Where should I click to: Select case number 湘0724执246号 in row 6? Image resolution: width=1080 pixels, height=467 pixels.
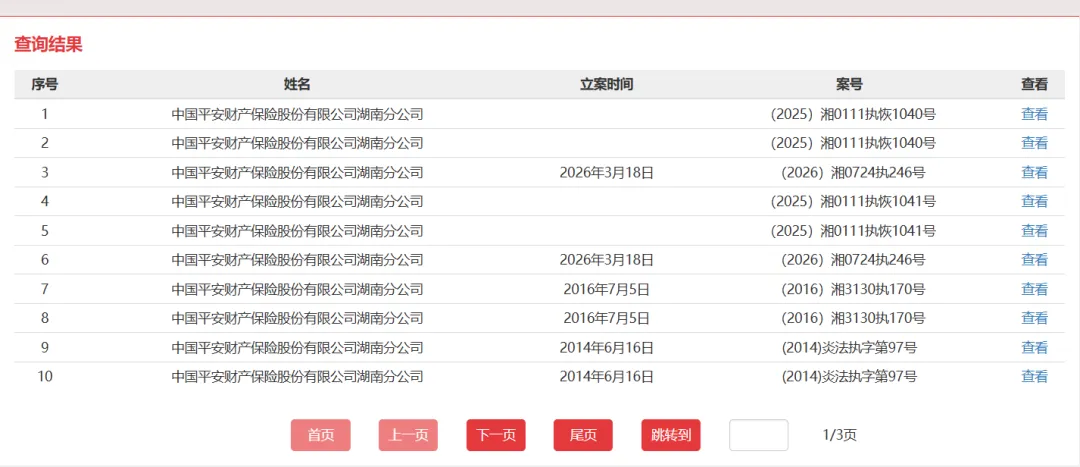click(x=853, y=260)
